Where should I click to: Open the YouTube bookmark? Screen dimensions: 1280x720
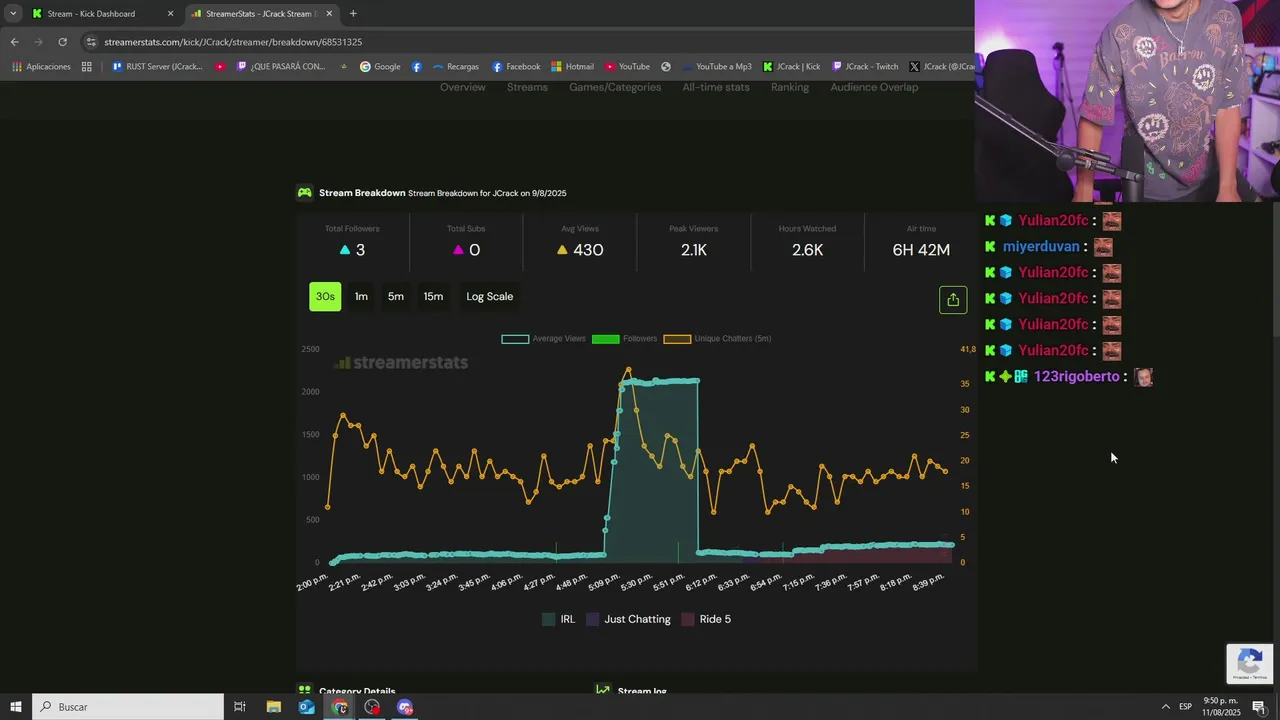point(627,67)
